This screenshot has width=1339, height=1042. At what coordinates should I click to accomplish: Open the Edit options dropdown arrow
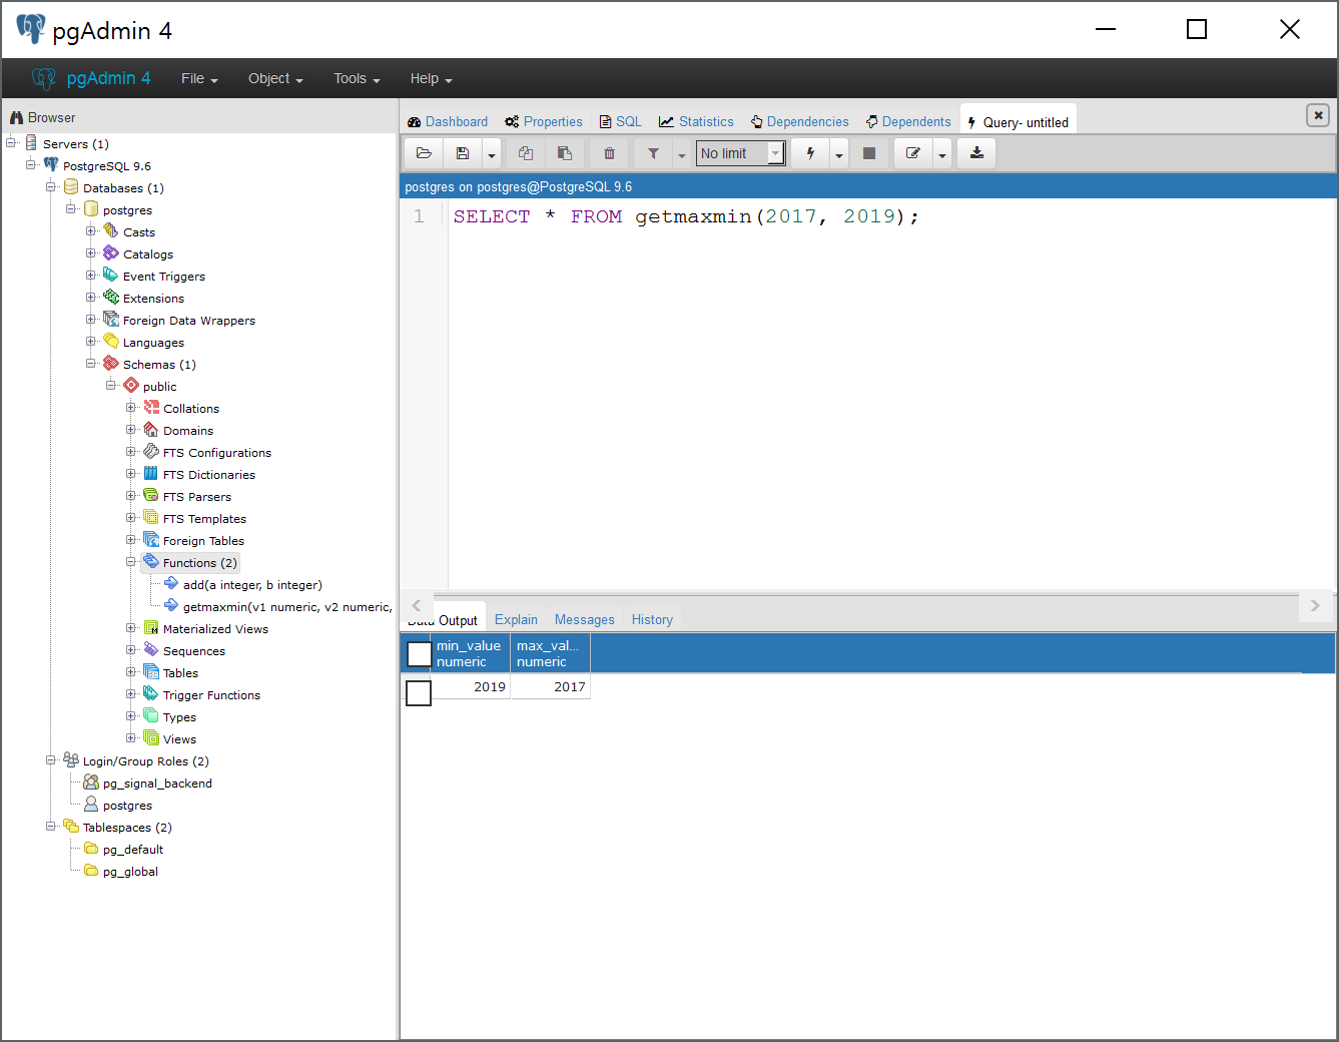942,153
